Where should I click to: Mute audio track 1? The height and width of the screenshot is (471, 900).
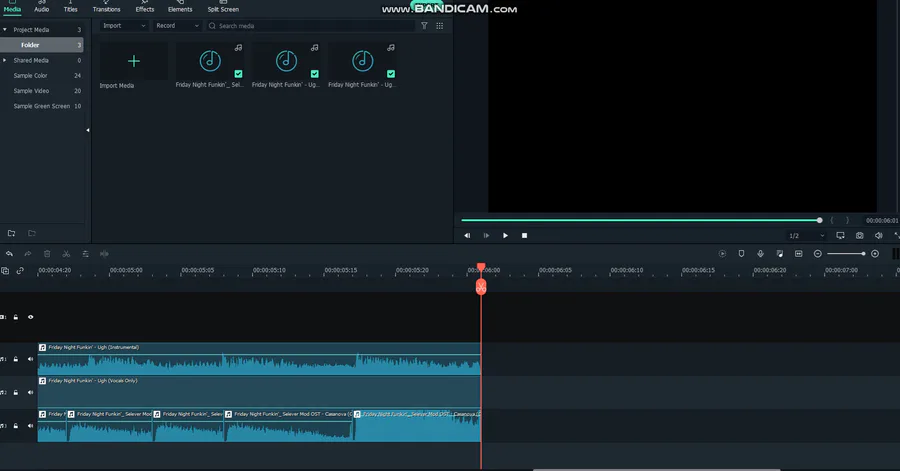(x=30, y=359)
